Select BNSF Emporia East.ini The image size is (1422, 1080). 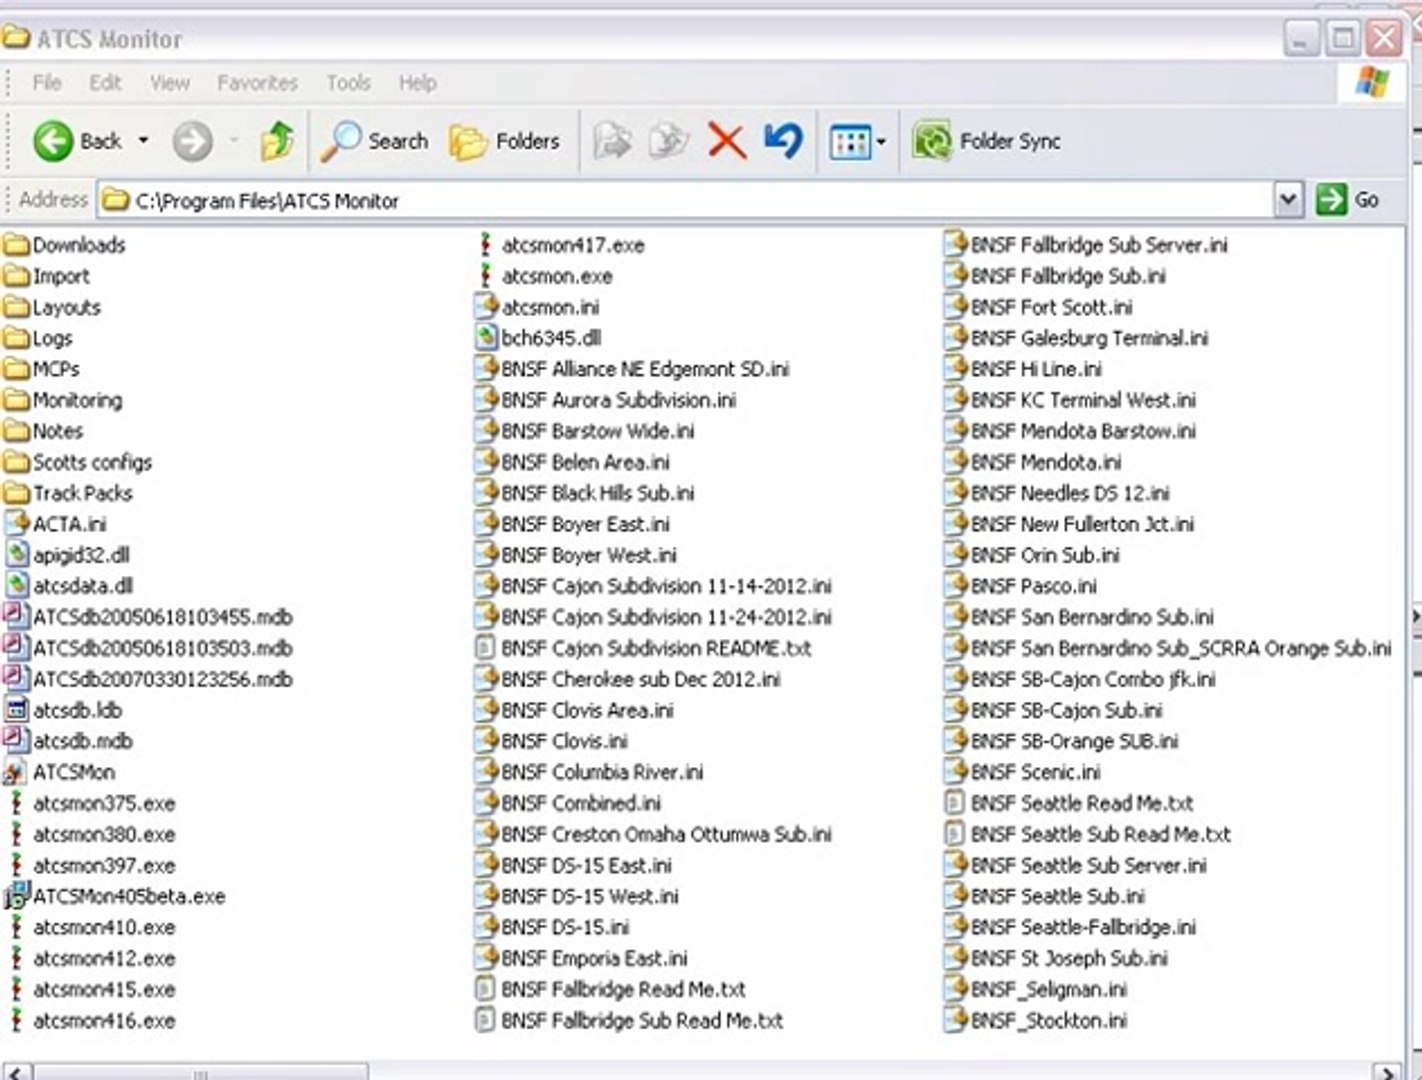581,958
